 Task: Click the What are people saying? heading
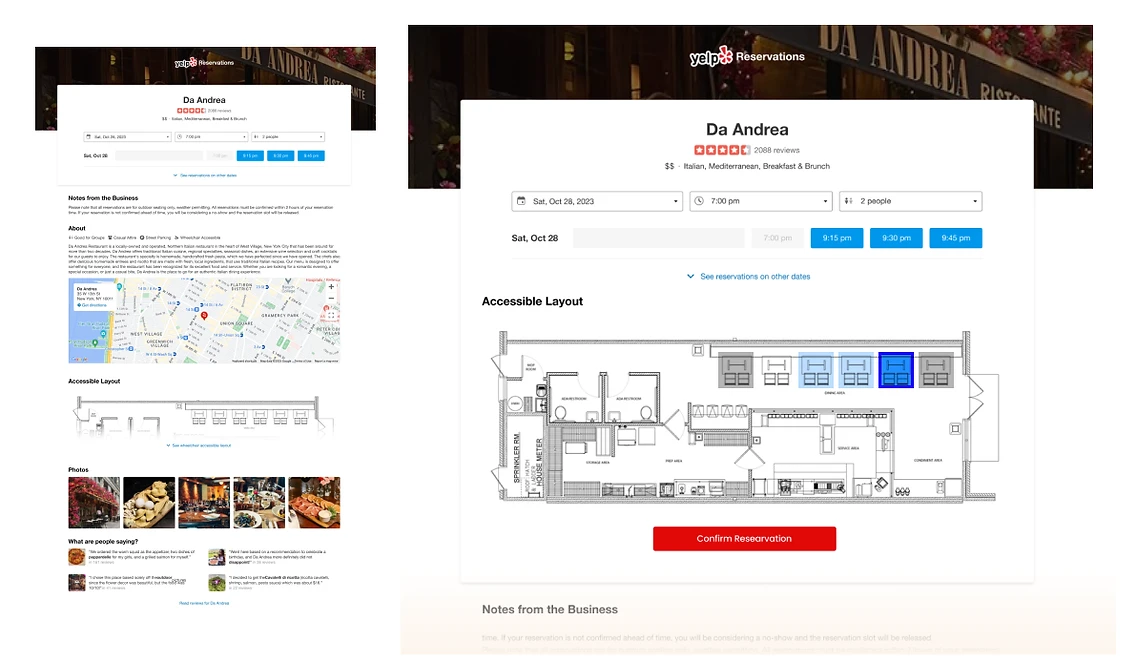click(x=103, y=541)
